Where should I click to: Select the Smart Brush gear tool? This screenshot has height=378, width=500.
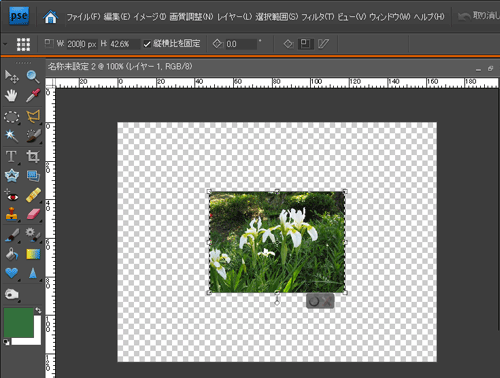[x=33, y=235]
